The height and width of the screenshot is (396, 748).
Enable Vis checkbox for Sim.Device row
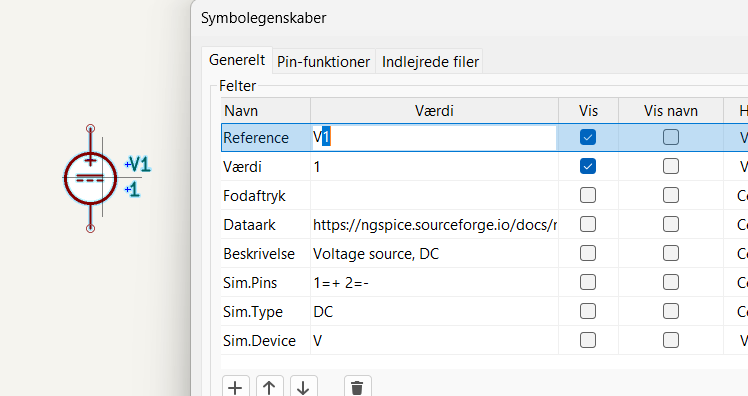(x=588, y=340)
